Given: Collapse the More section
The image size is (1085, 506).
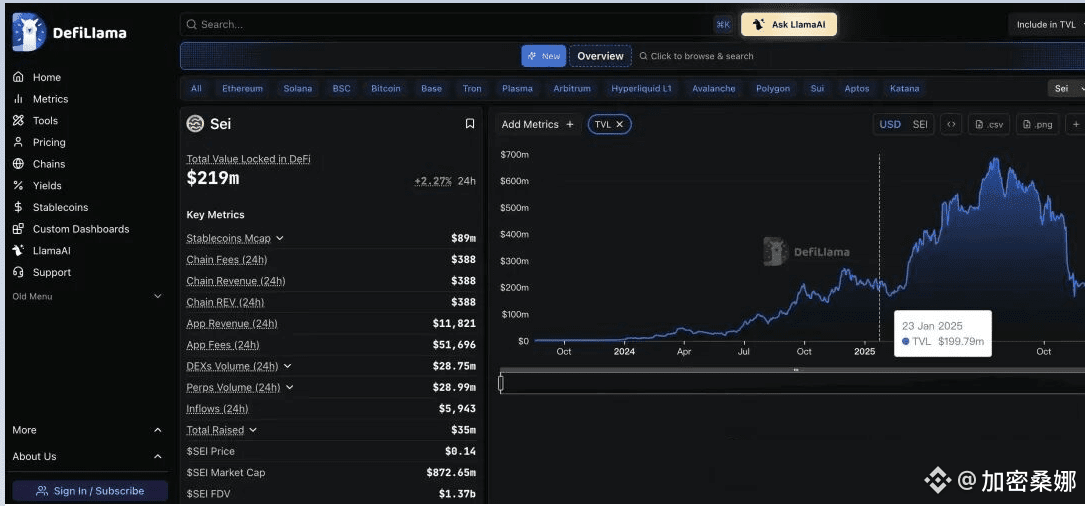Looking at the screenshot, I should pyautogui.click(x=157, y=430).
